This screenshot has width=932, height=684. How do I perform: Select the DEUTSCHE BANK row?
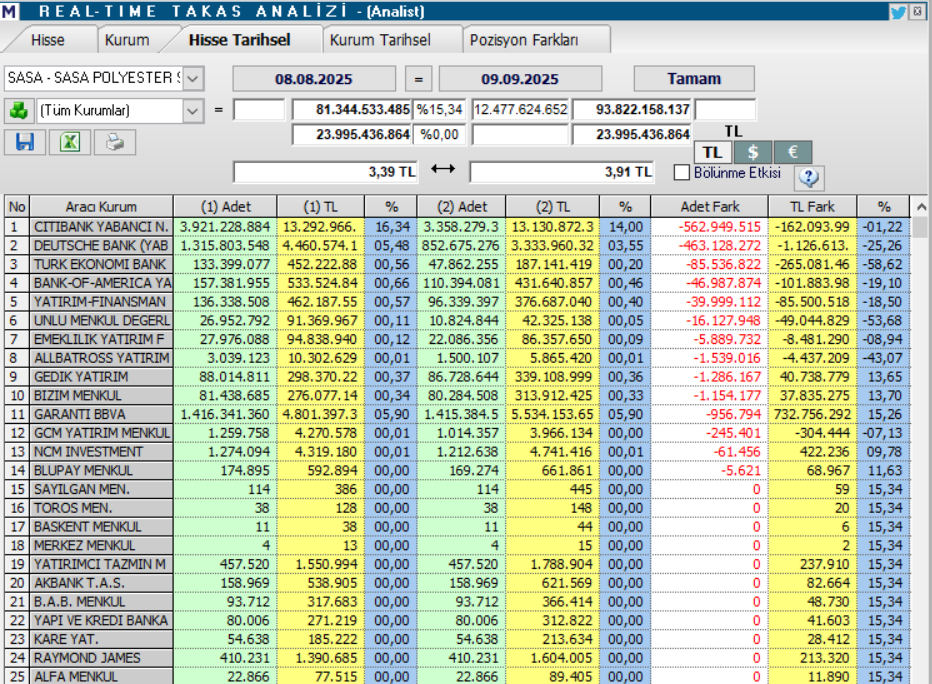(x=458, y=245)
